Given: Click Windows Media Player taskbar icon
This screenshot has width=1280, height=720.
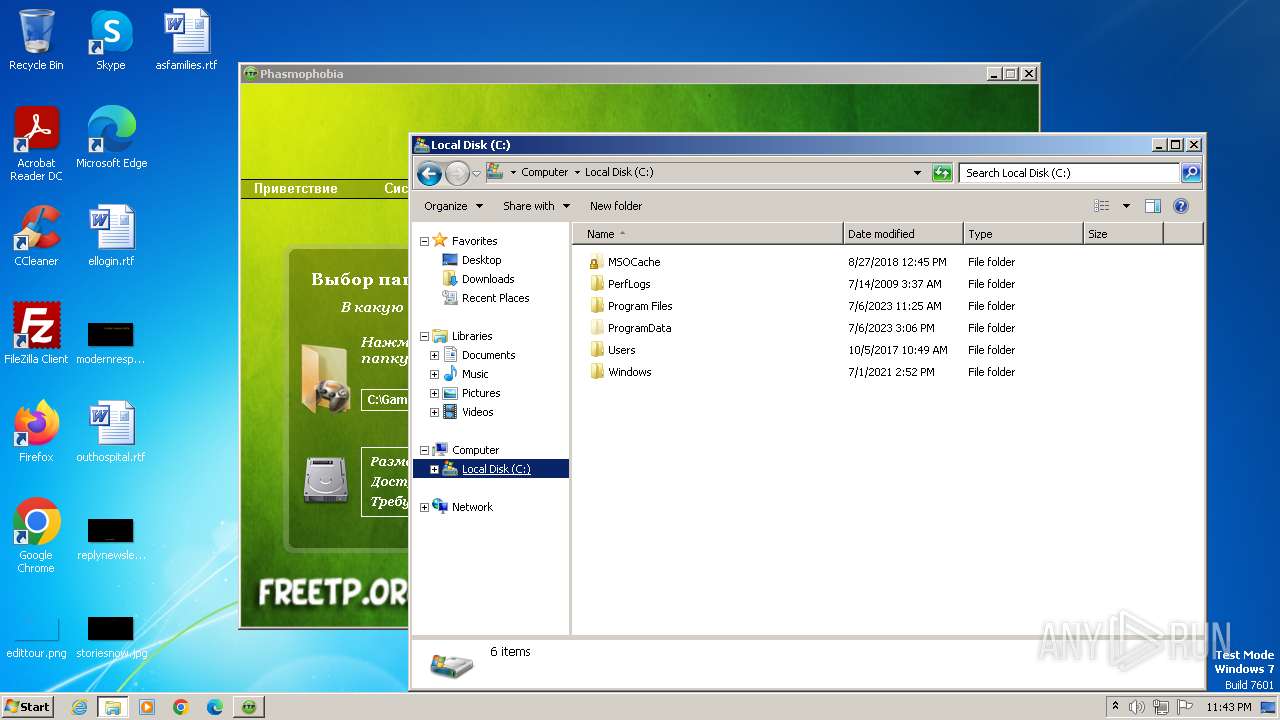Looking at the screenshot, I should [147, 707].
